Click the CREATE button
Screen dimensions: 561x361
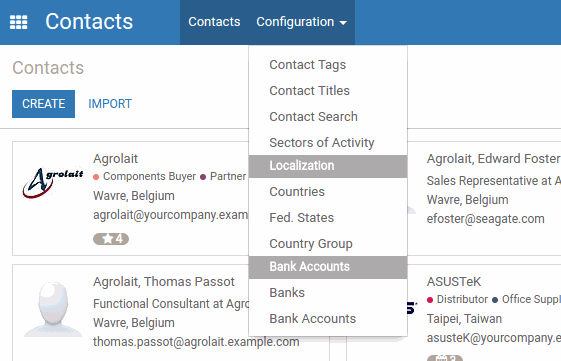coord(43,104)
